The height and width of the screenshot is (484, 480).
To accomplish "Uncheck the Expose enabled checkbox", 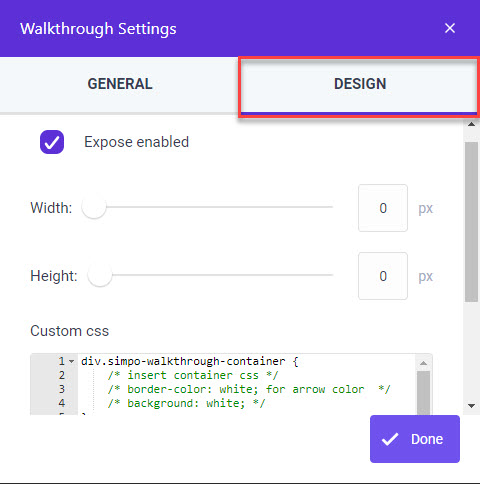I will (52, 142).
